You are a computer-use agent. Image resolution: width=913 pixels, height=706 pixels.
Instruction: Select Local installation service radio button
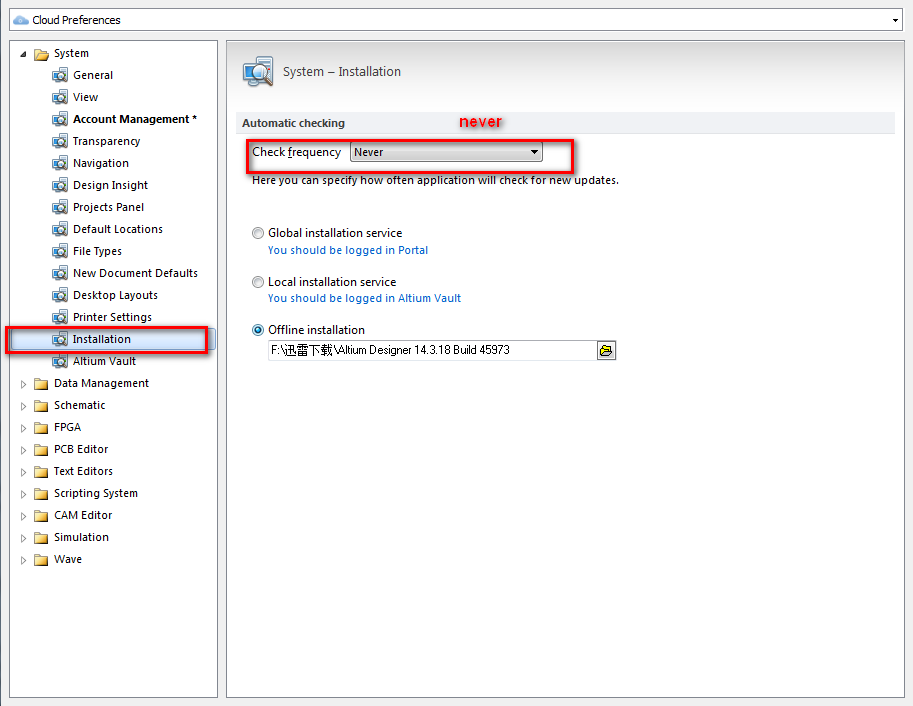[259, 282]
